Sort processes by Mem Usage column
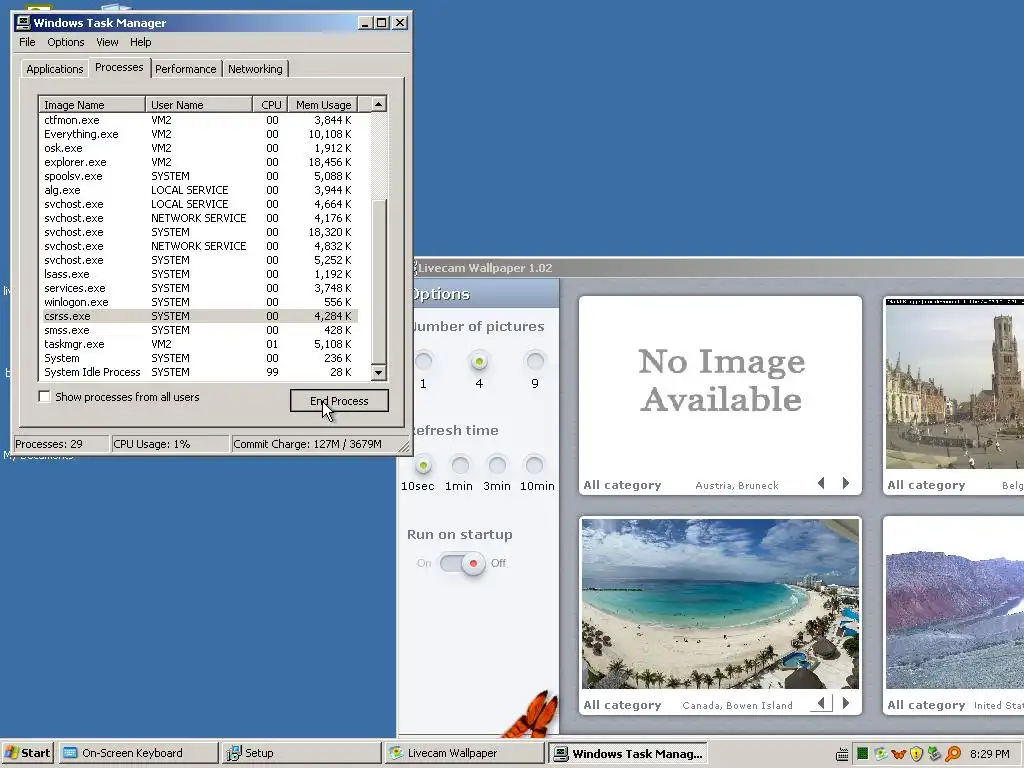The height and width of the screenshot is (768, 1024). [323, 104]
